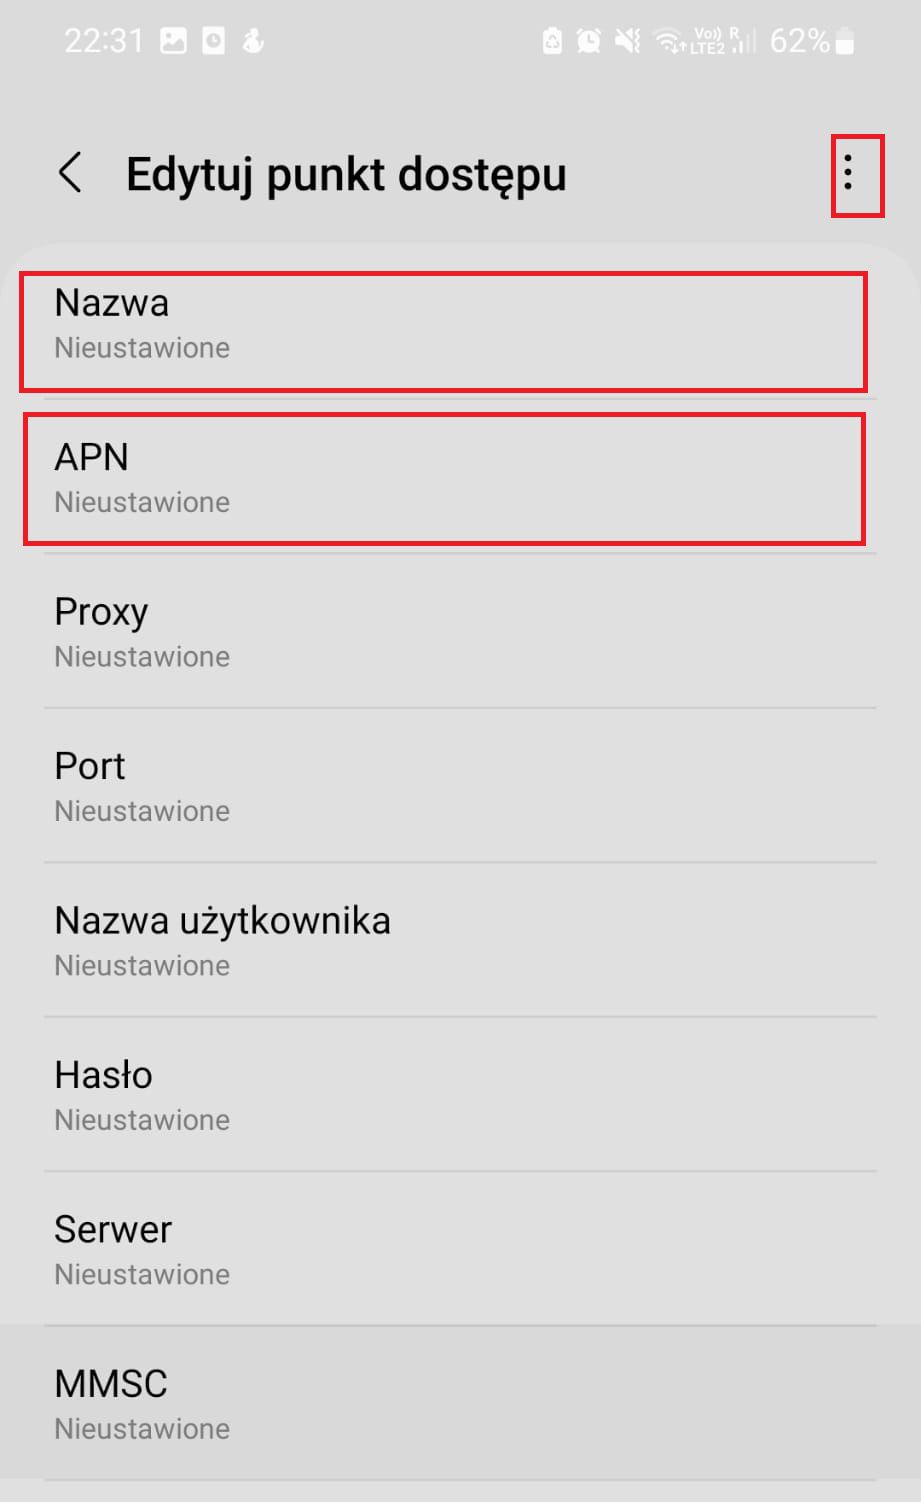The width and height of the screenshot is (921, 1502).
Task: Tap the Wi-Fi signal icon
Action: (668, 41)
